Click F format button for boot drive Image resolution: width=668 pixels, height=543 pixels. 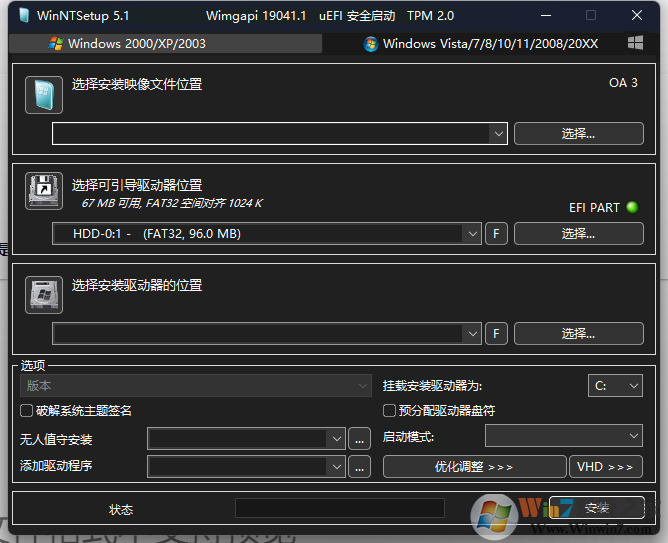pyautogui.click(x=496, y=234)
